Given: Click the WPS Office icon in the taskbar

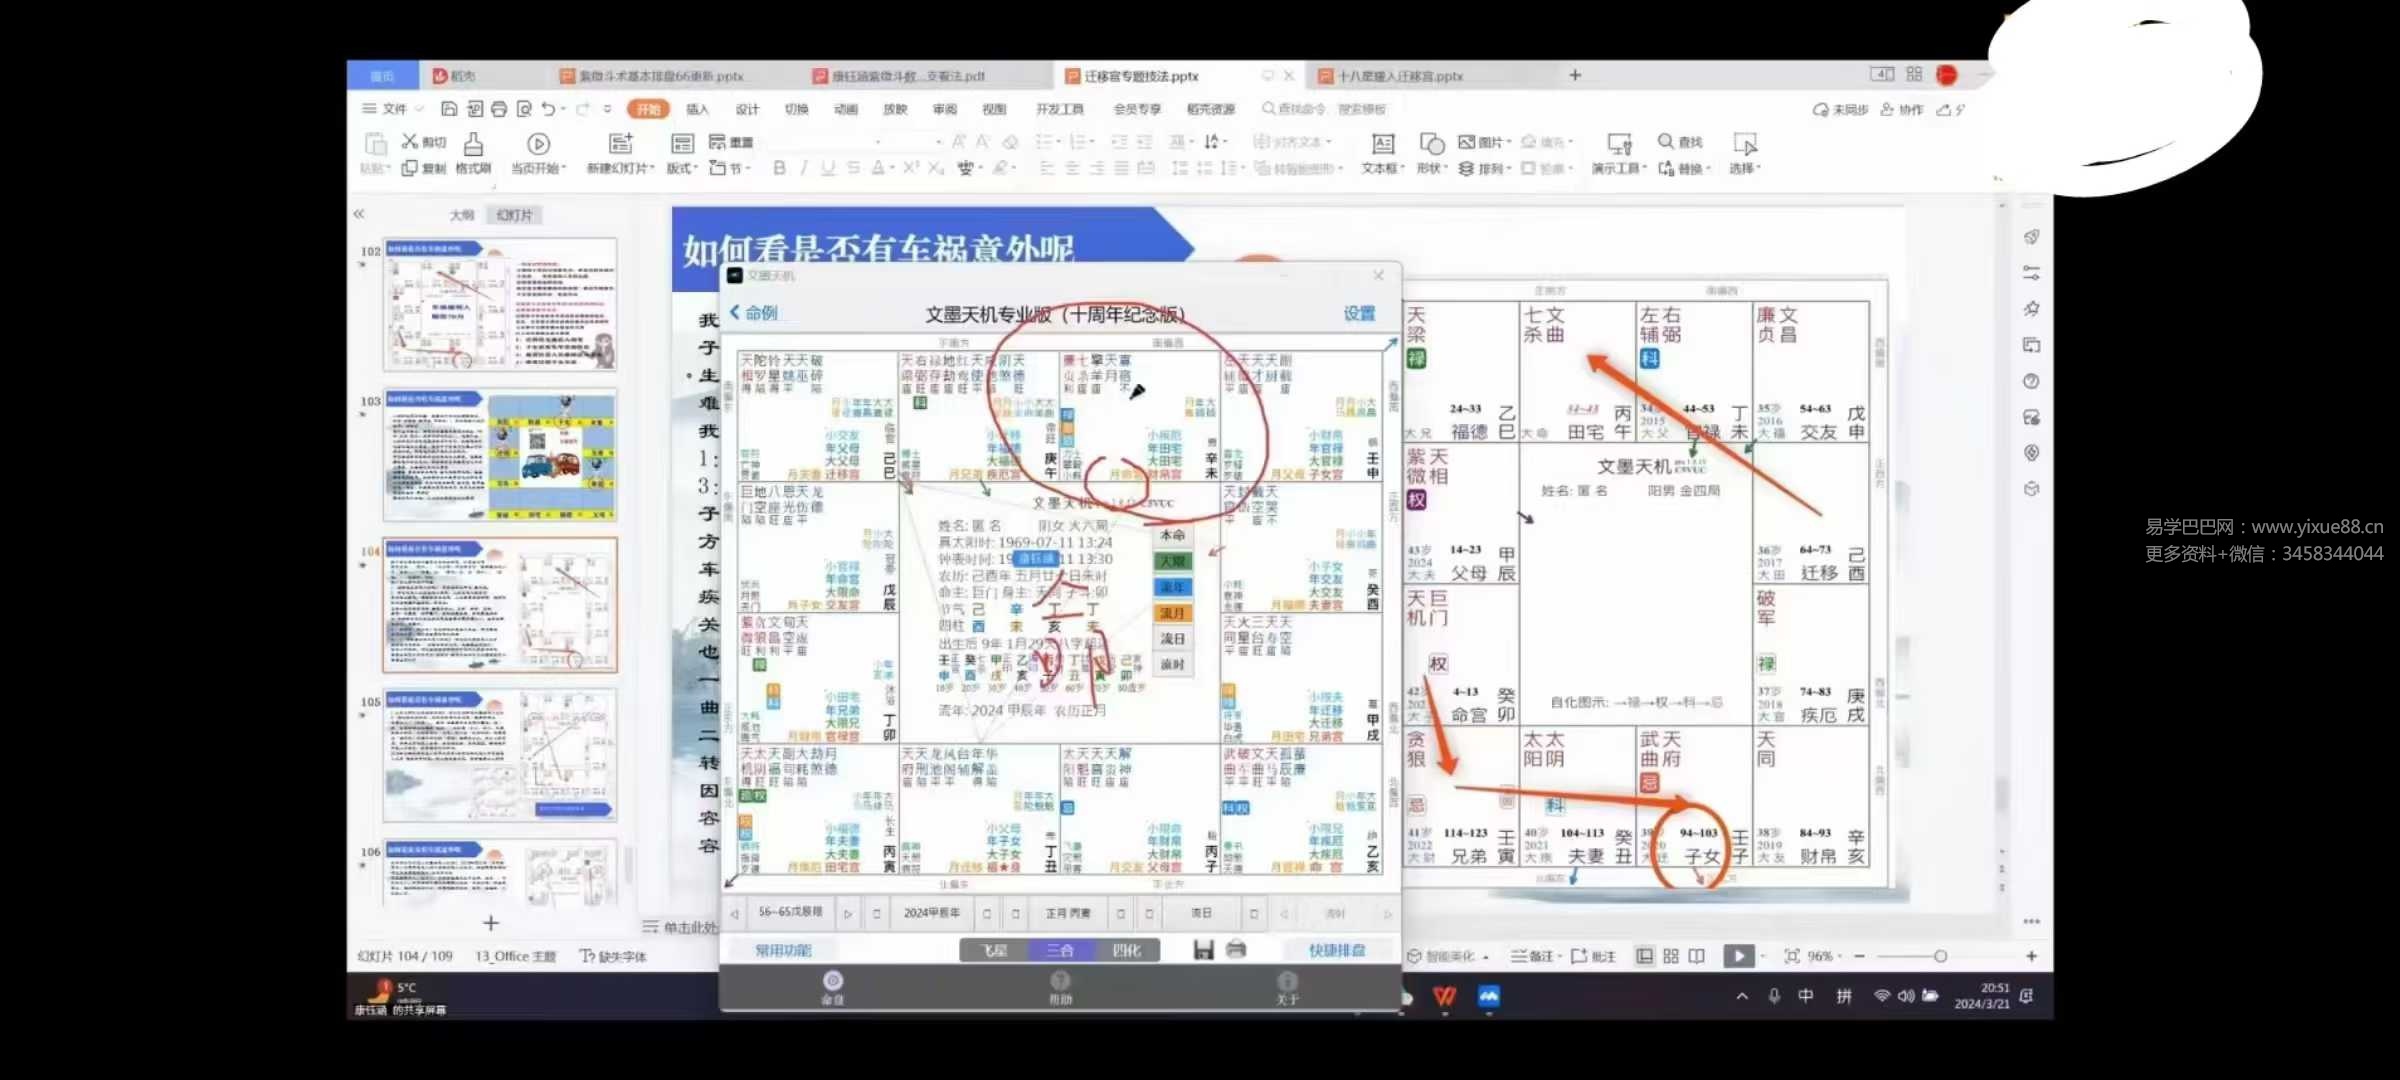Looking at the screenshot, I should [x=1444, y=997].
